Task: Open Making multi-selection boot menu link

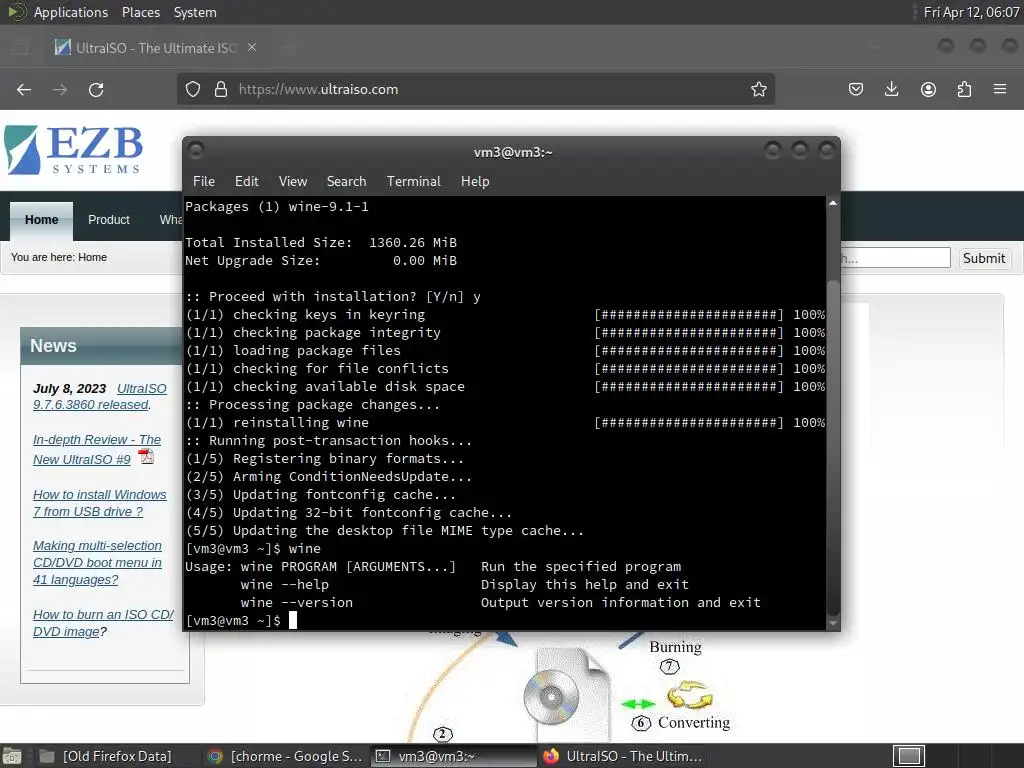Action: click(x=97, y=562)
